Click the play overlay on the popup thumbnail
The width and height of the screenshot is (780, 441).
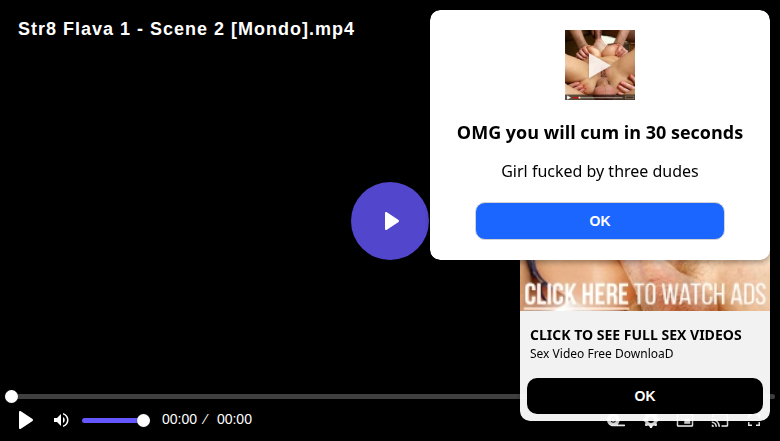pyautogui.click(x=599, y=65)
